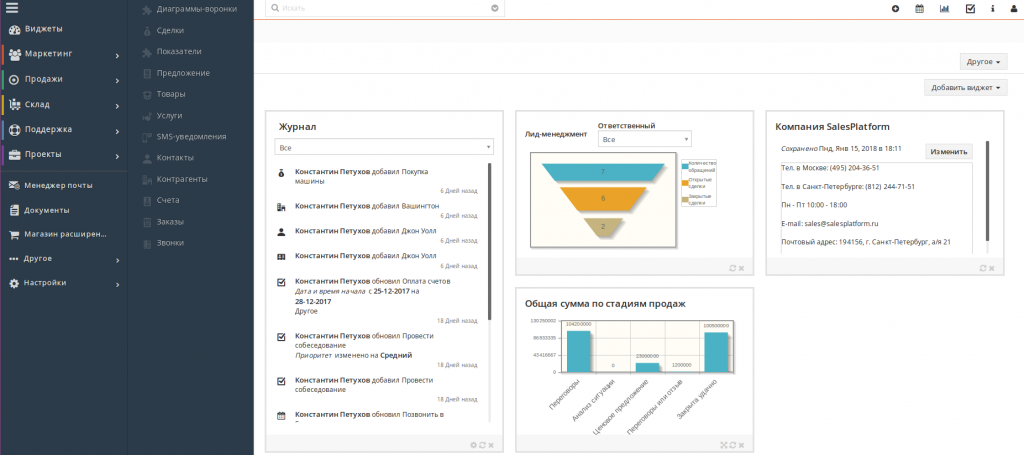Open Услуги in submenu
The width and height of the screenshot is (1024, 455).
[x=169, y=116]
